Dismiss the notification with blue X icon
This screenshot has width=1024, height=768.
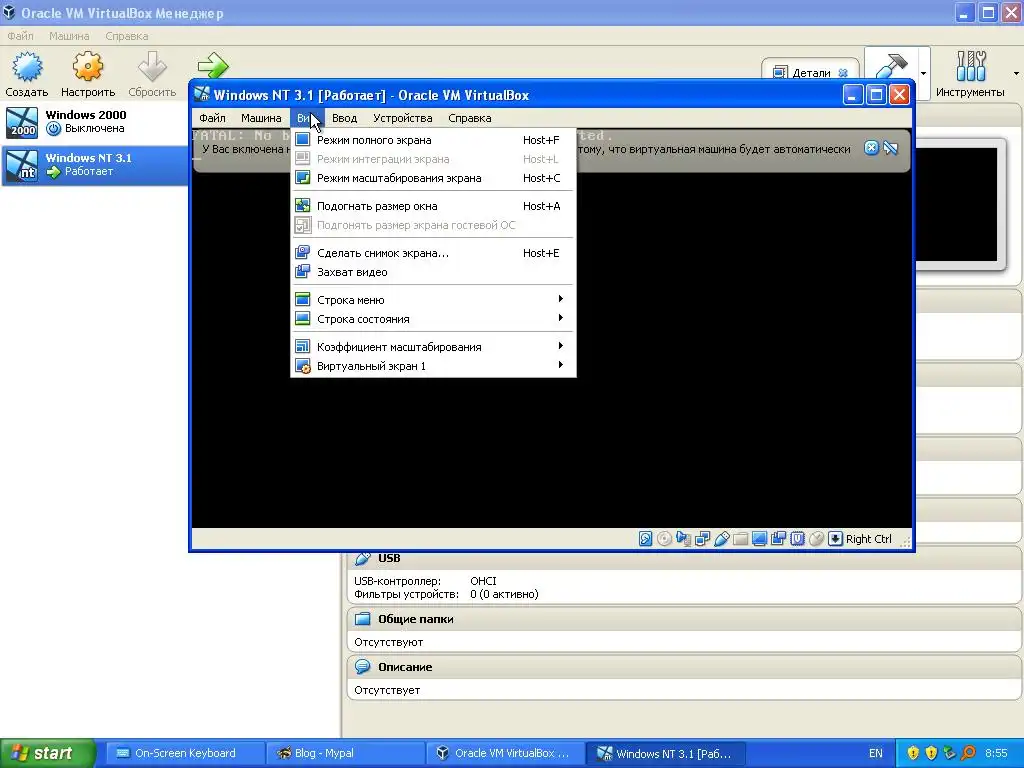871,148
